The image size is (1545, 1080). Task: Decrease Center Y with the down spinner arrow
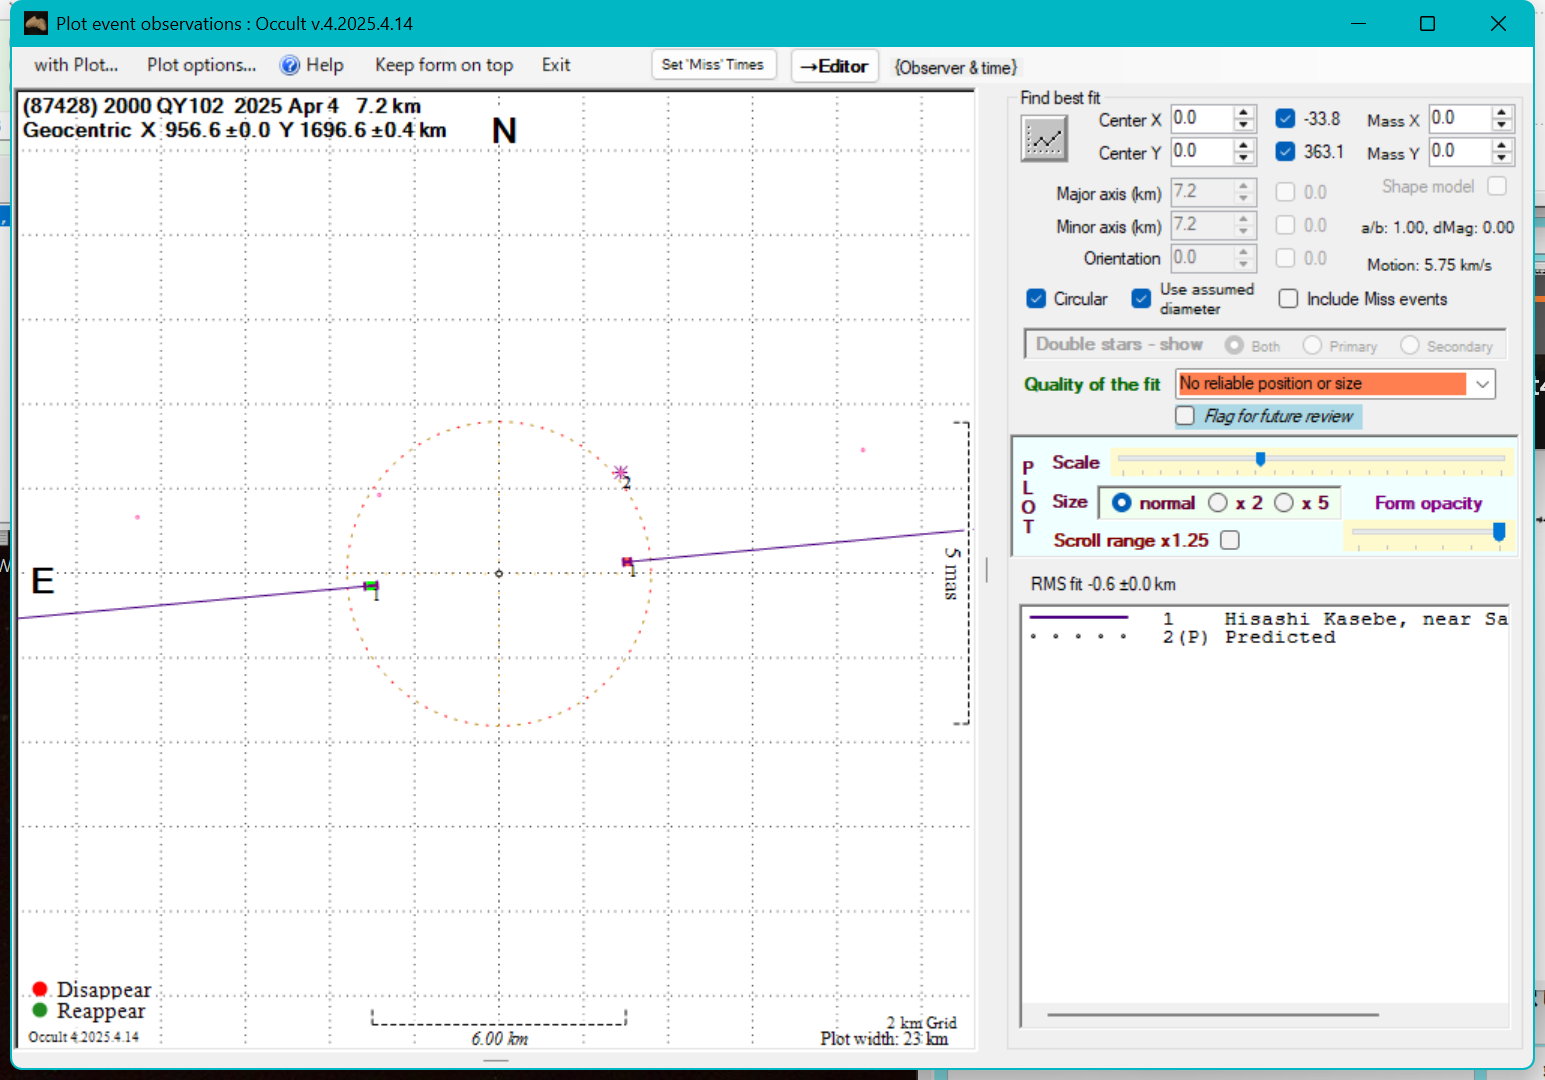[1243, 158]
